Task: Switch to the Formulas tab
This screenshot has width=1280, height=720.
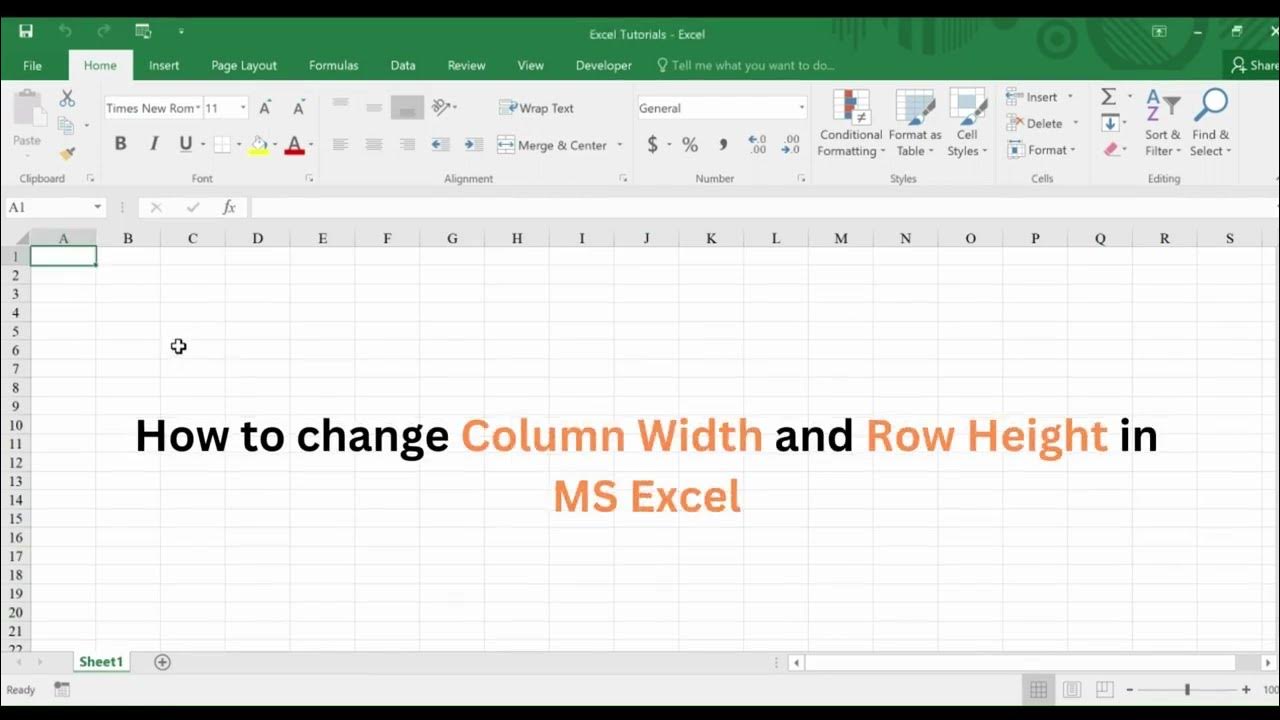Action: 334,65
